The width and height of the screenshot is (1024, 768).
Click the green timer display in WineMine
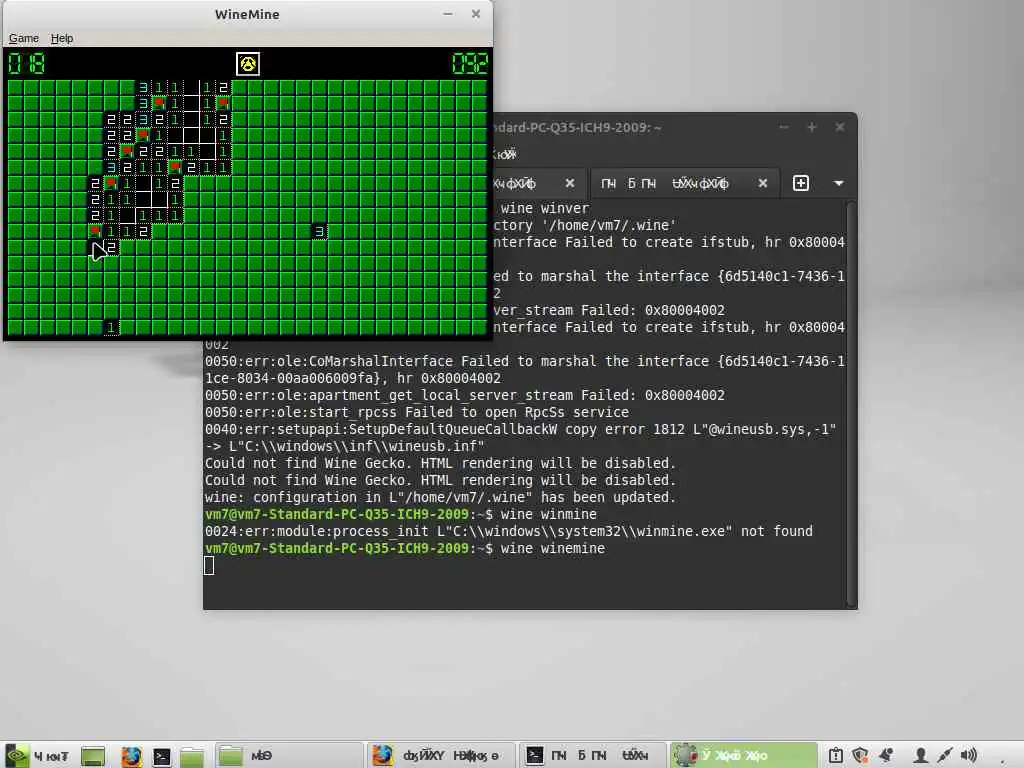coord(470,63)
